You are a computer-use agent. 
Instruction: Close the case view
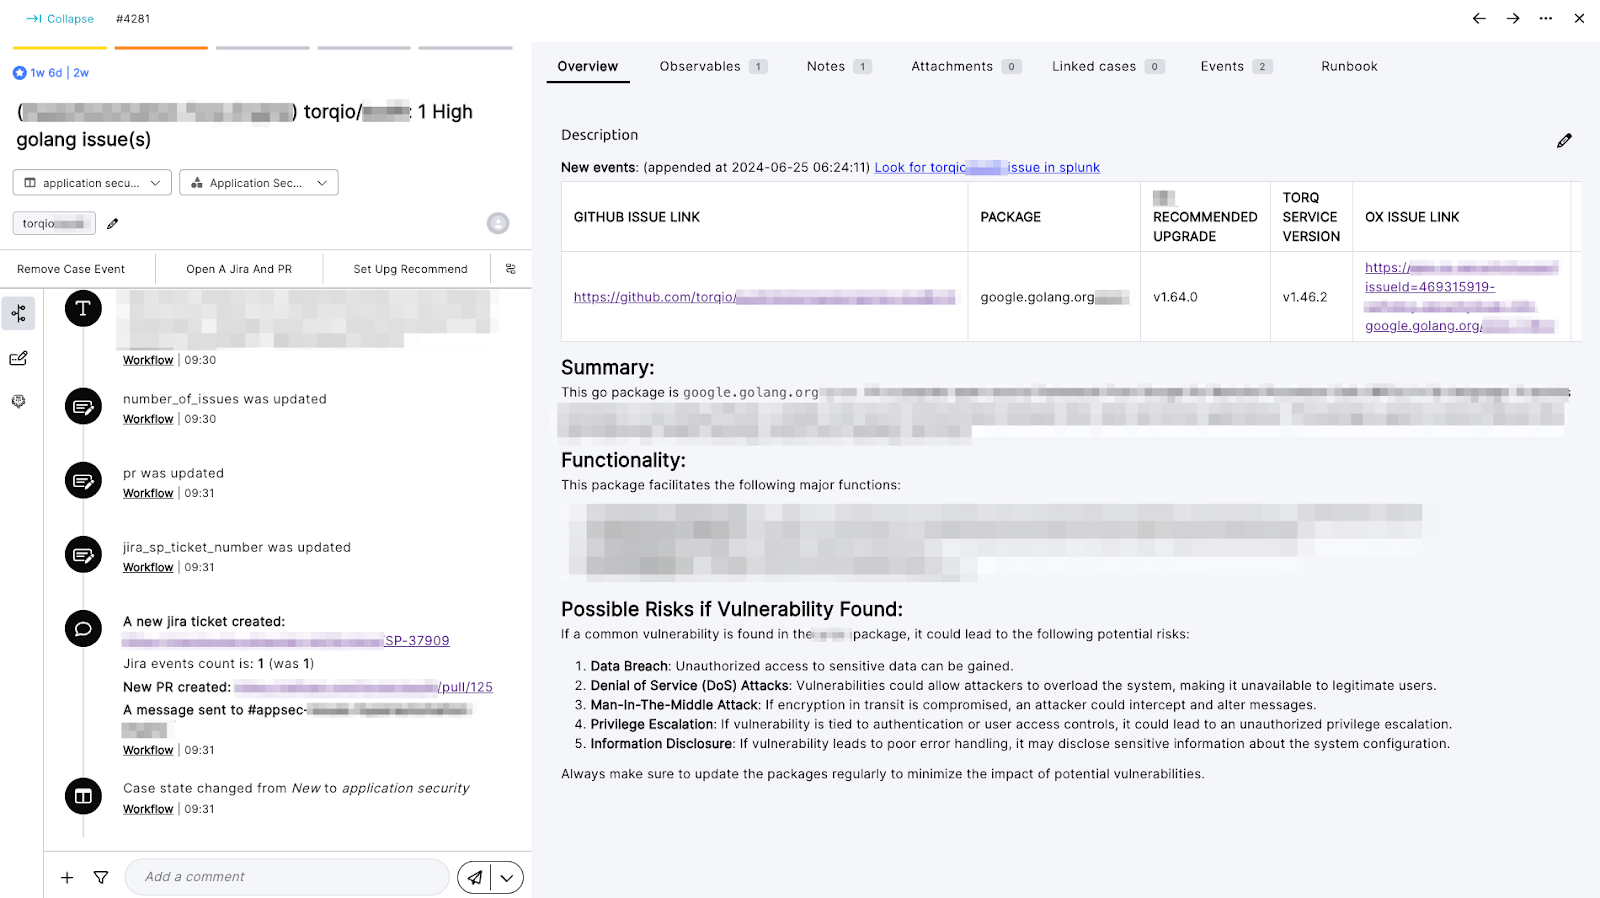(1579, 18)
